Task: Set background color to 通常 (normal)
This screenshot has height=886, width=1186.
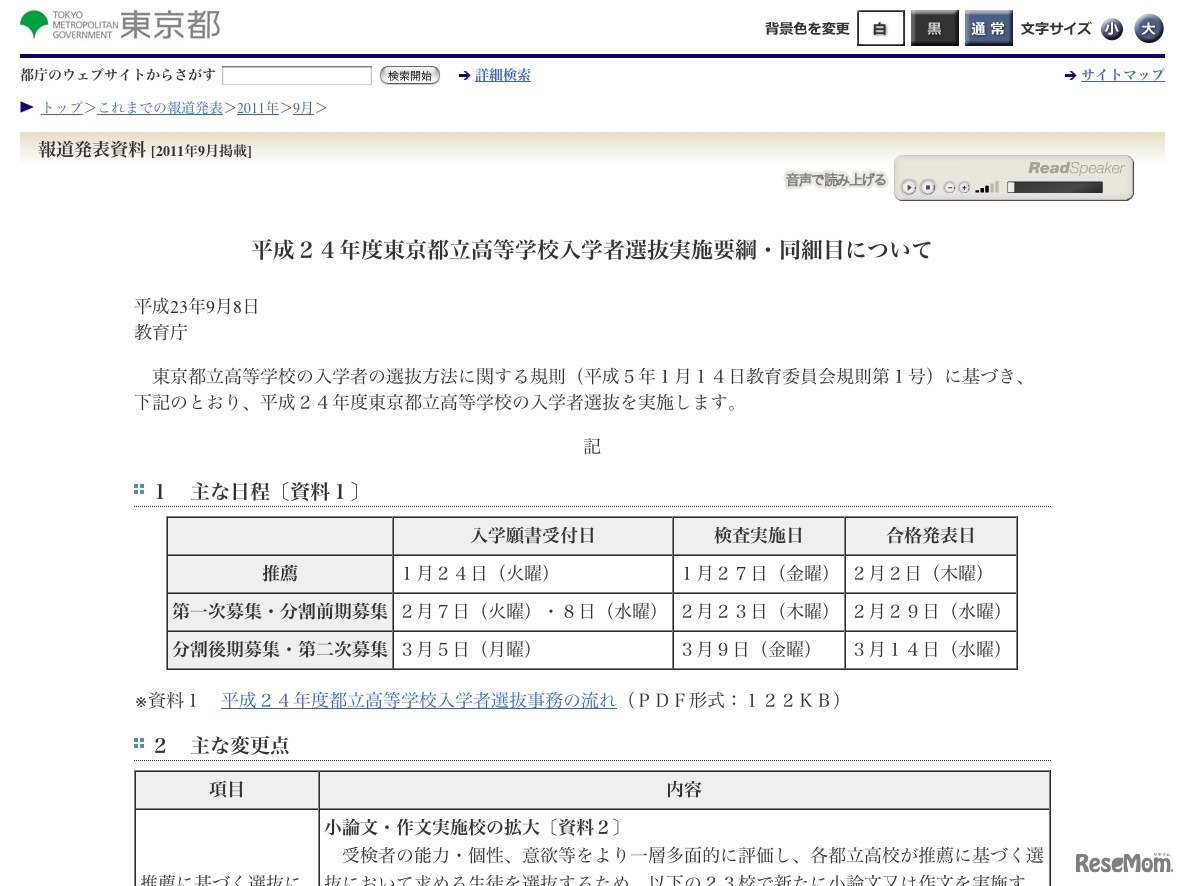Action: [x=988, y=29]
